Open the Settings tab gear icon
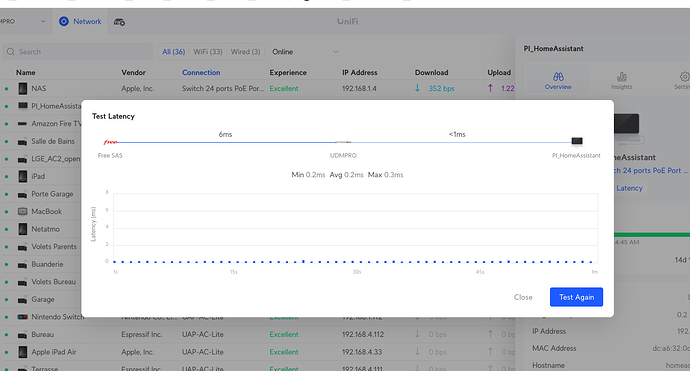 tap(684, 77)
